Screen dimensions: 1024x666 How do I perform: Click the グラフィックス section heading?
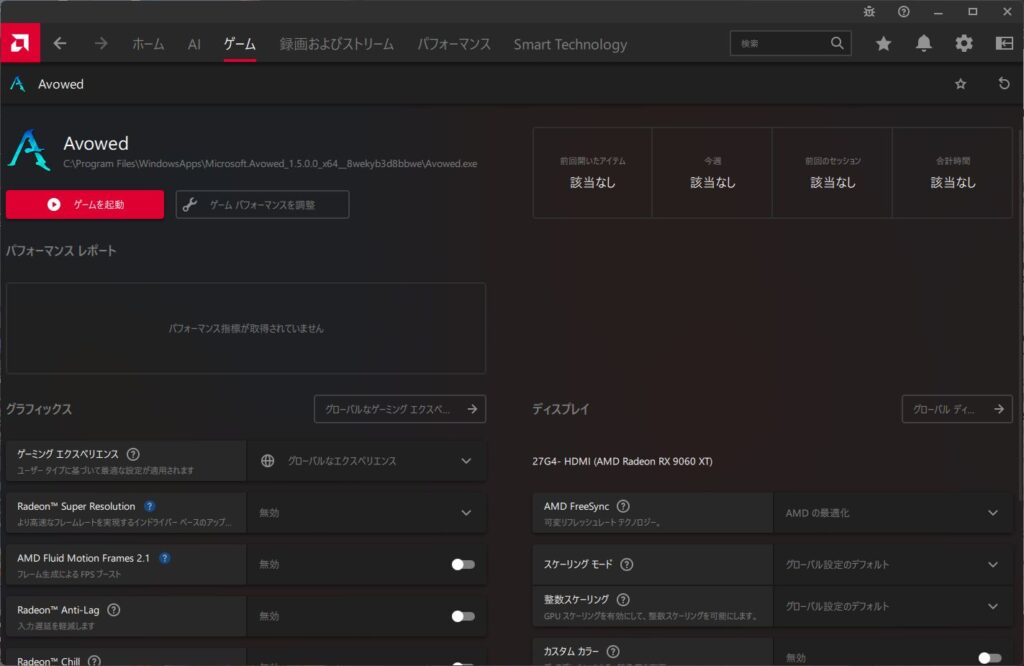[x=39, y=409]
